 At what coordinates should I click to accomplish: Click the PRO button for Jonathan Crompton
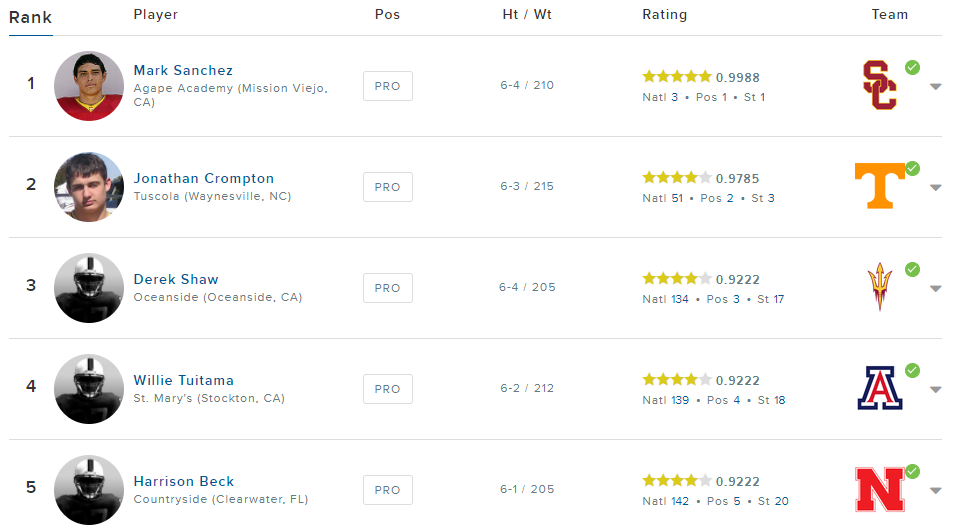[x=387, y=187]
